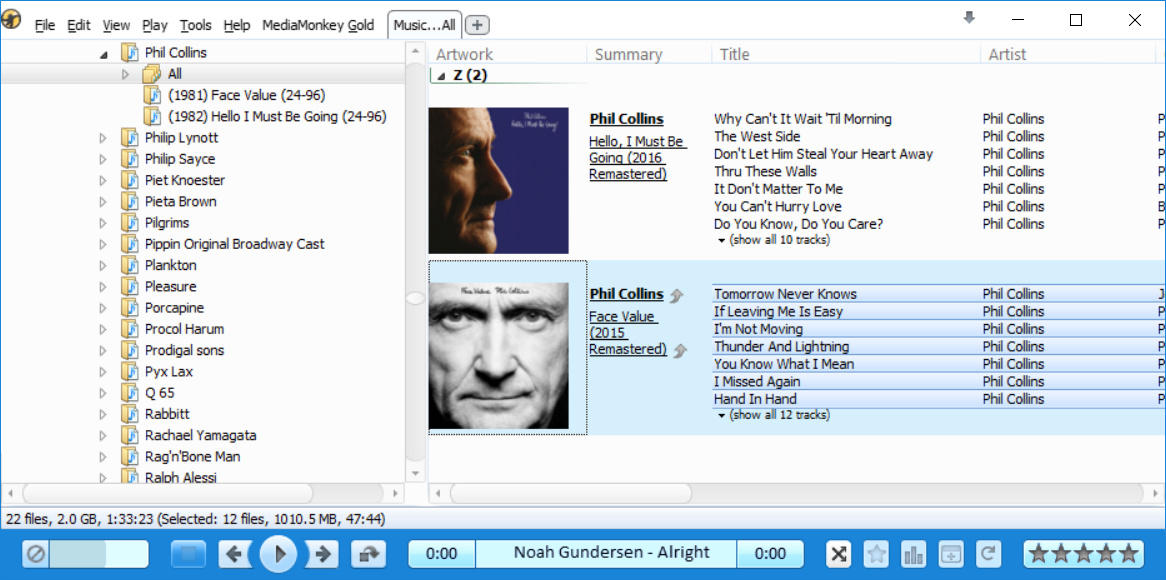Click the window-with-plus button in player bar
This screenshot has height=580, width=1166.
coord(951,554)
